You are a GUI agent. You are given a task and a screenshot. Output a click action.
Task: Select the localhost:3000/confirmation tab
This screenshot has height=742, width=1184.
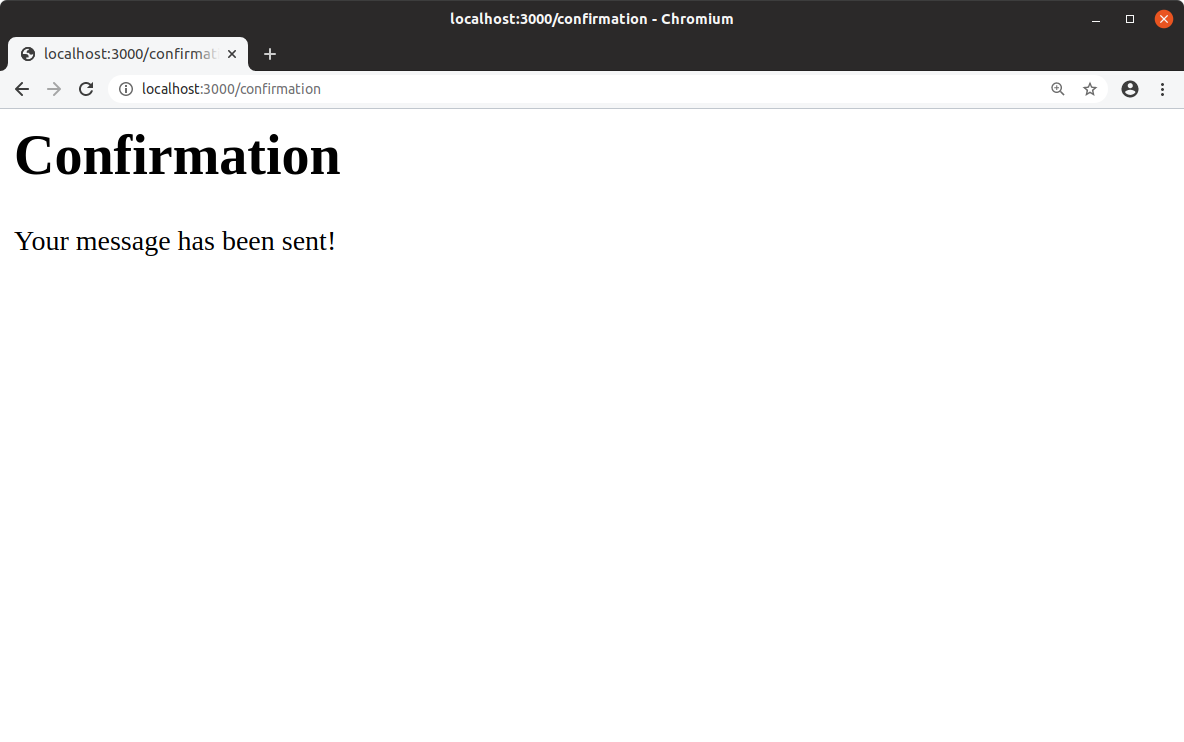click(x=128, y=54)
